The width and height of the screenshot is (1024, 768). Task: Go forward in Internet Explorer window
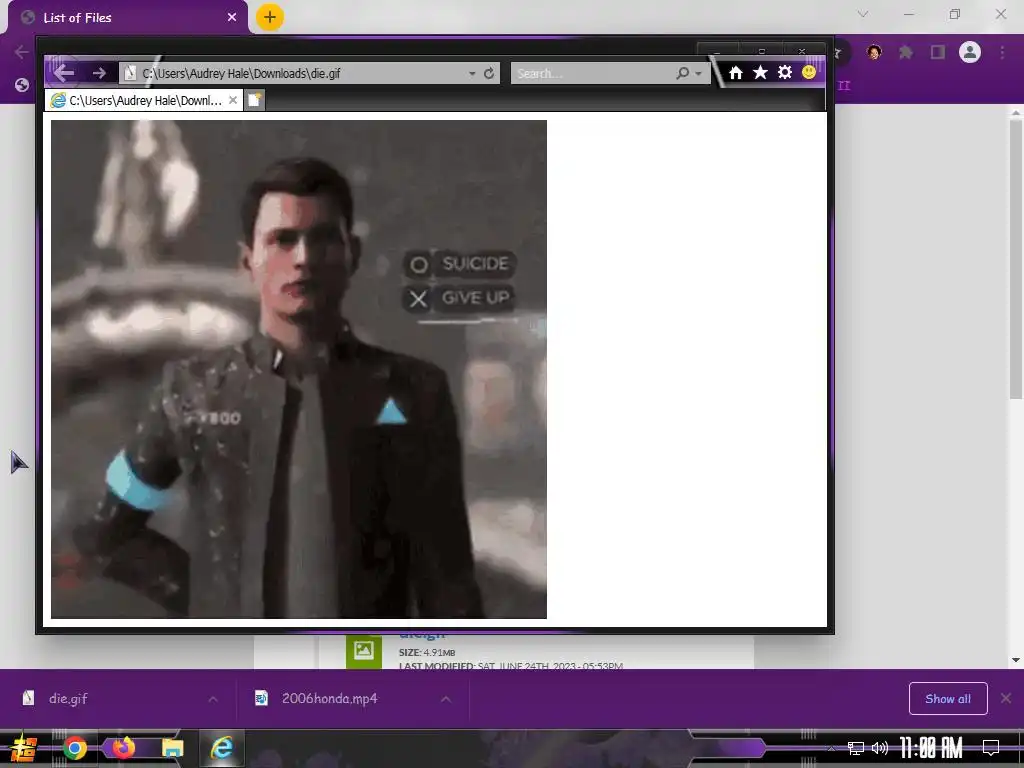(99, 73)
